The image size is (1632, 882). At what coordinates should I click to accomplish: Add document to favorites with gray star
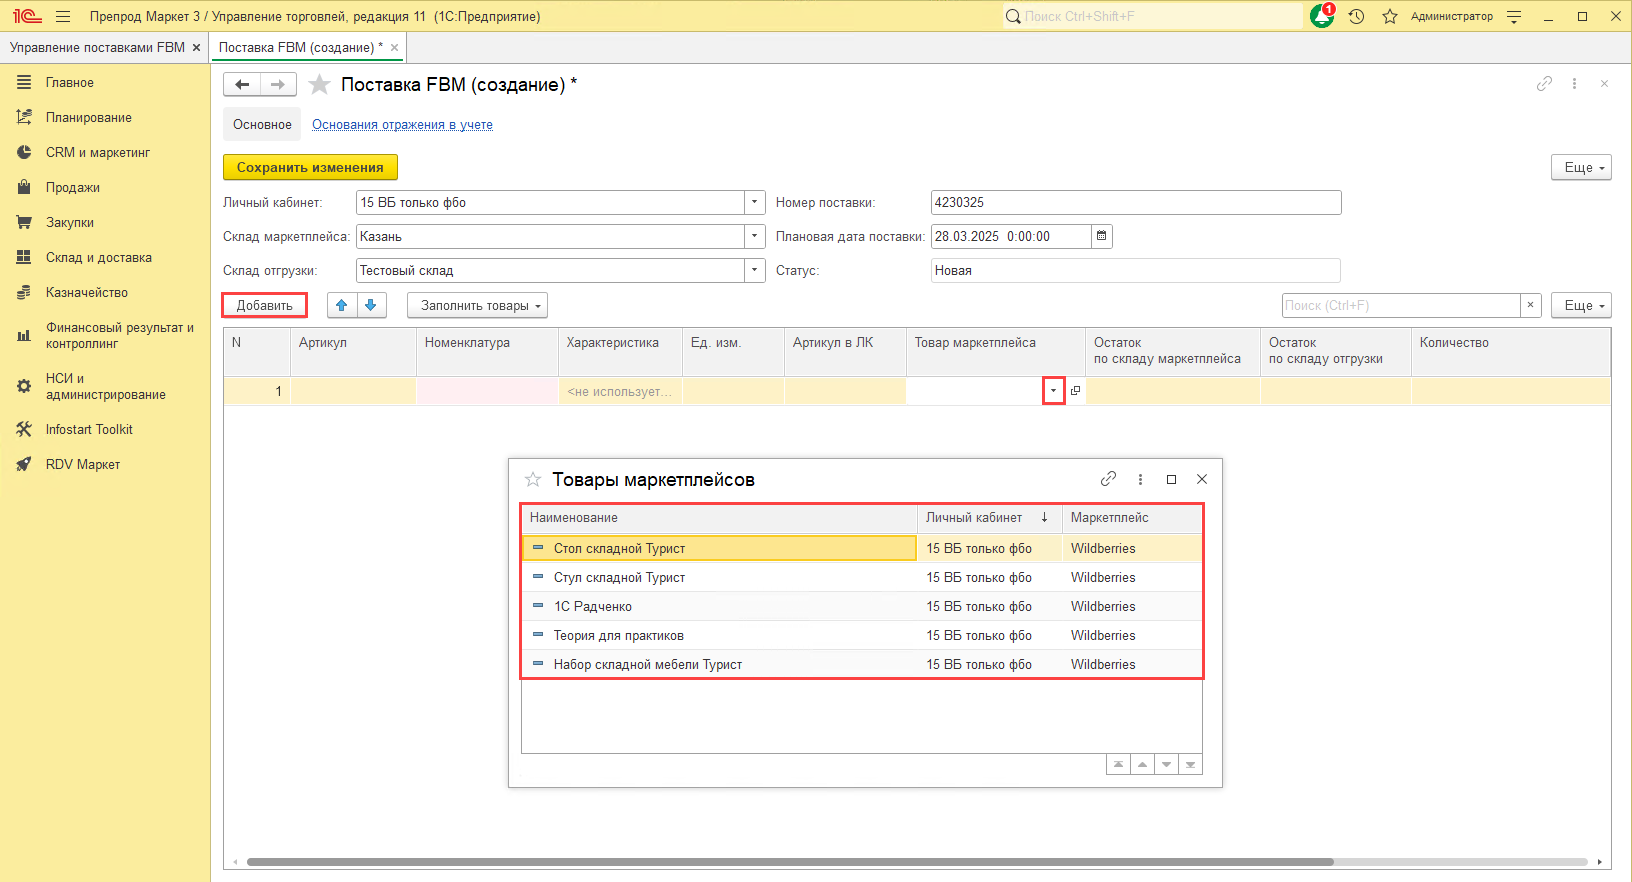(x=319, y=85)
